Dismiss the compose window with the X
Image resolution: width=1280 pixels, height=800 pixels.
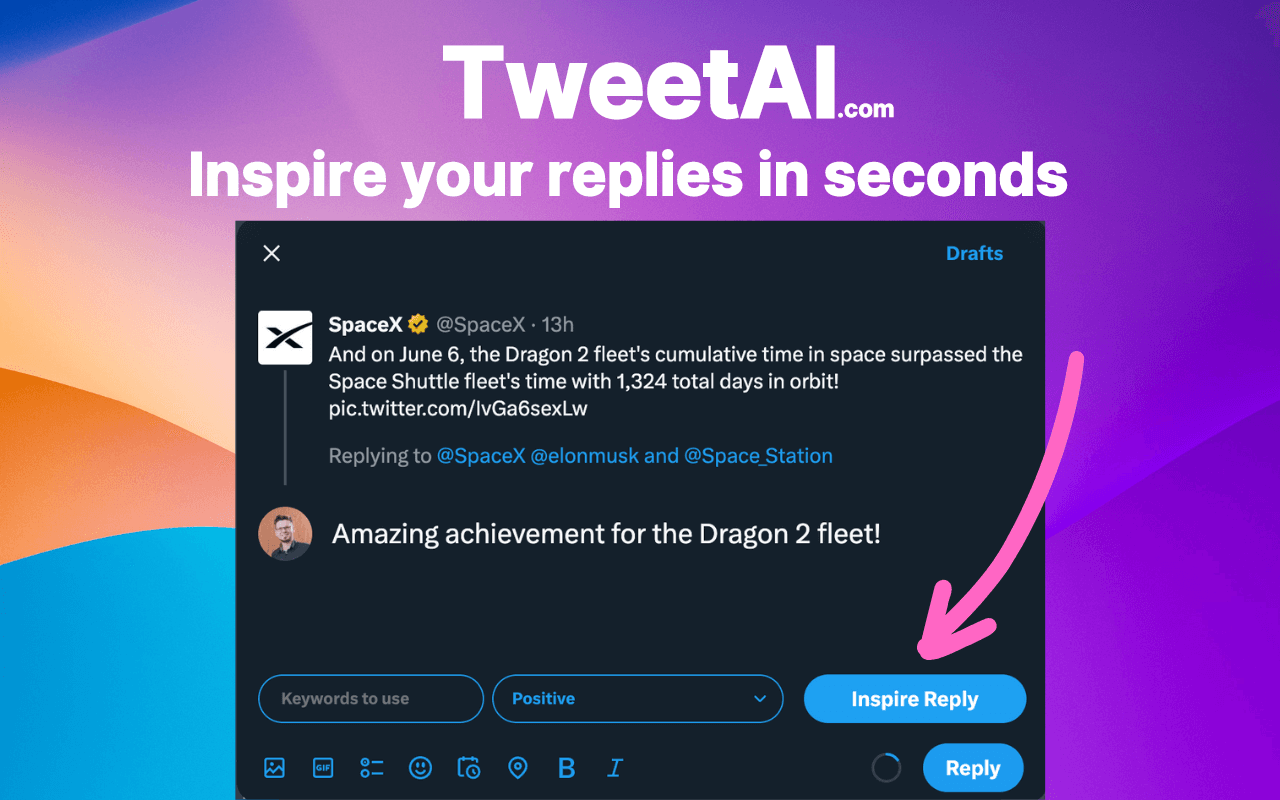(271, 253)
